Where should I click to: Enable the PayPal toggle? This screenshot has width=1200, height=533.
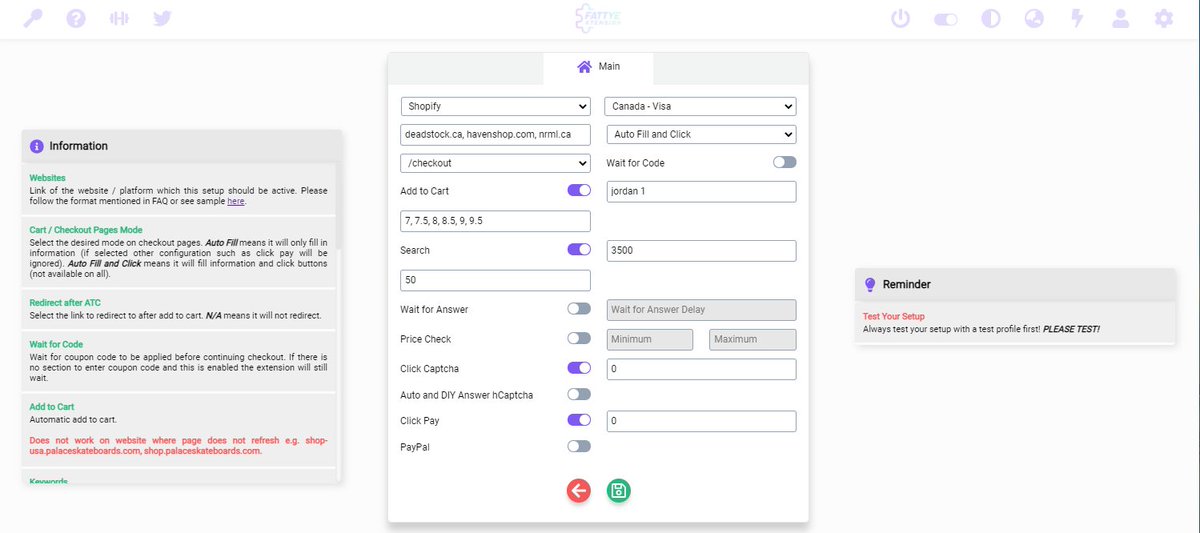pyautogui.click(x=578, y=446)
